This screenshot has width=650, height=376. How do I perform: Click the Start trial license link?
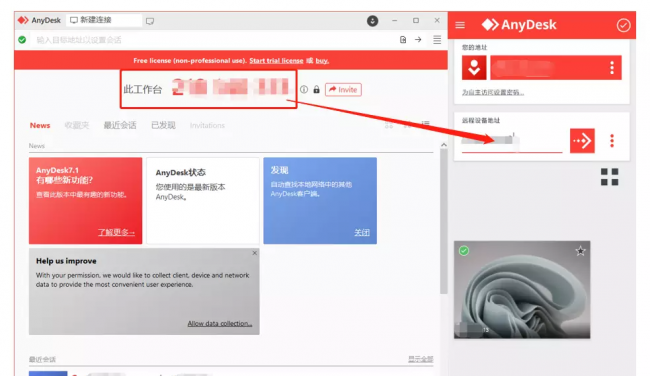click(x=276, y=61)
